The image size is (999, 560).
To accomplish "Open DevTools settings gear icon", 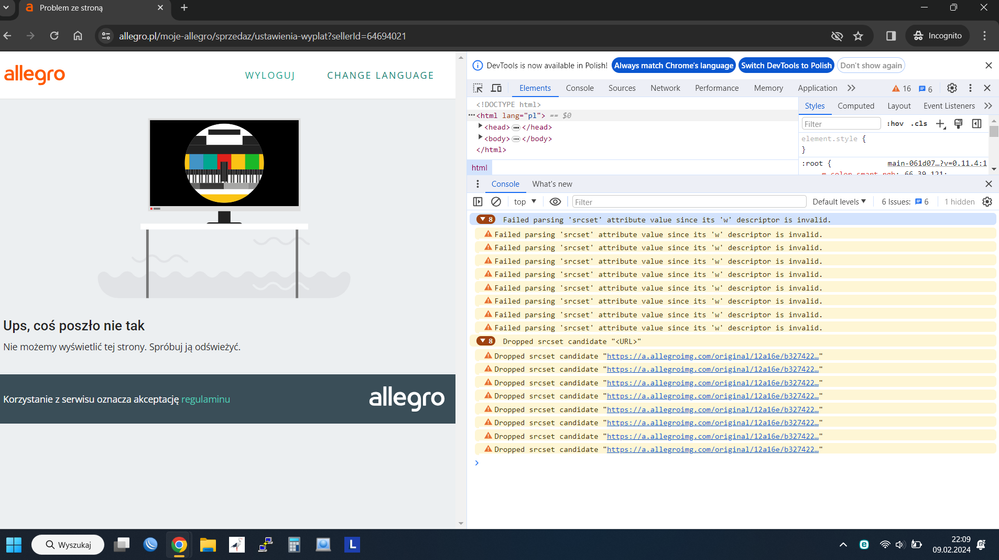I will point(952,88).
